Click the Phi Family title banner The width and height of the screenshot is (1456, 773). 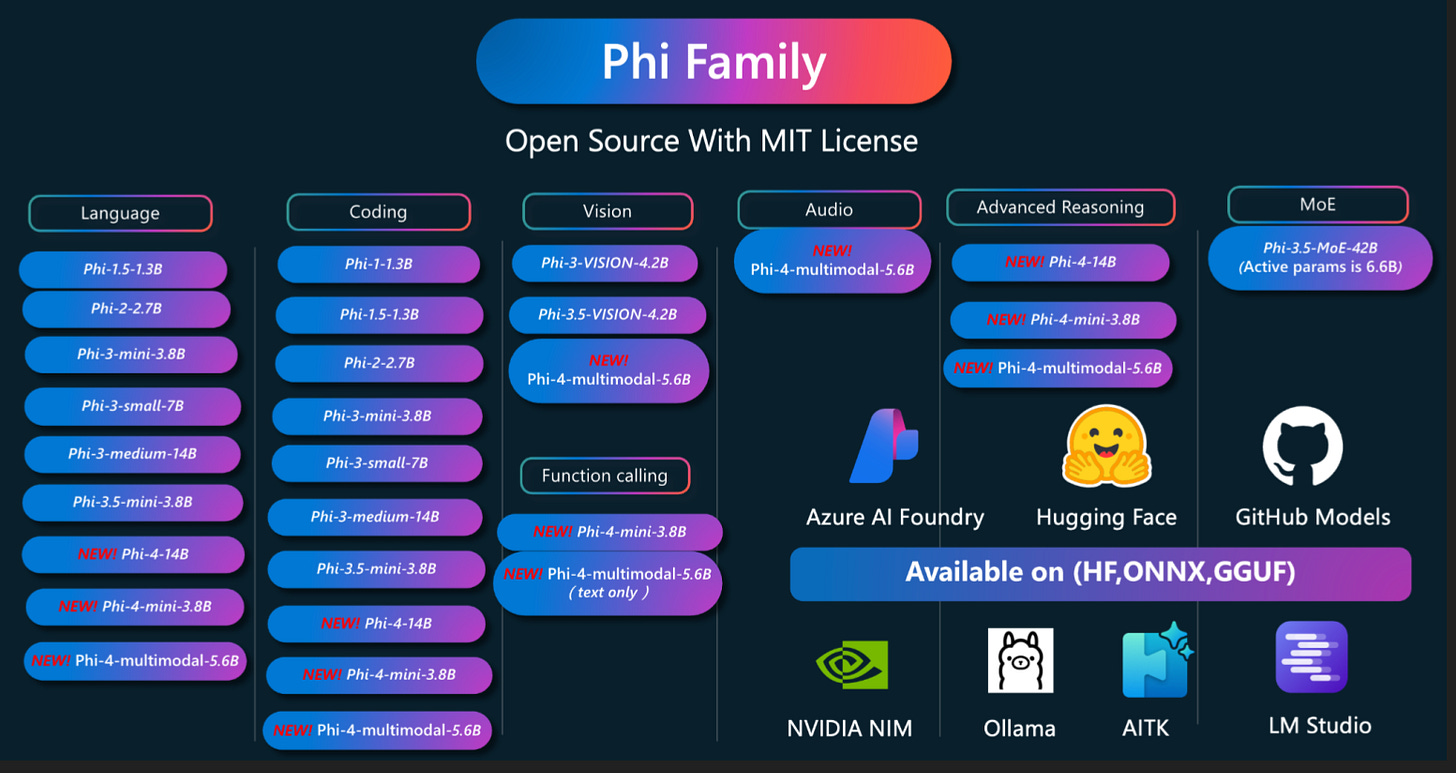[x=713, y=61]
